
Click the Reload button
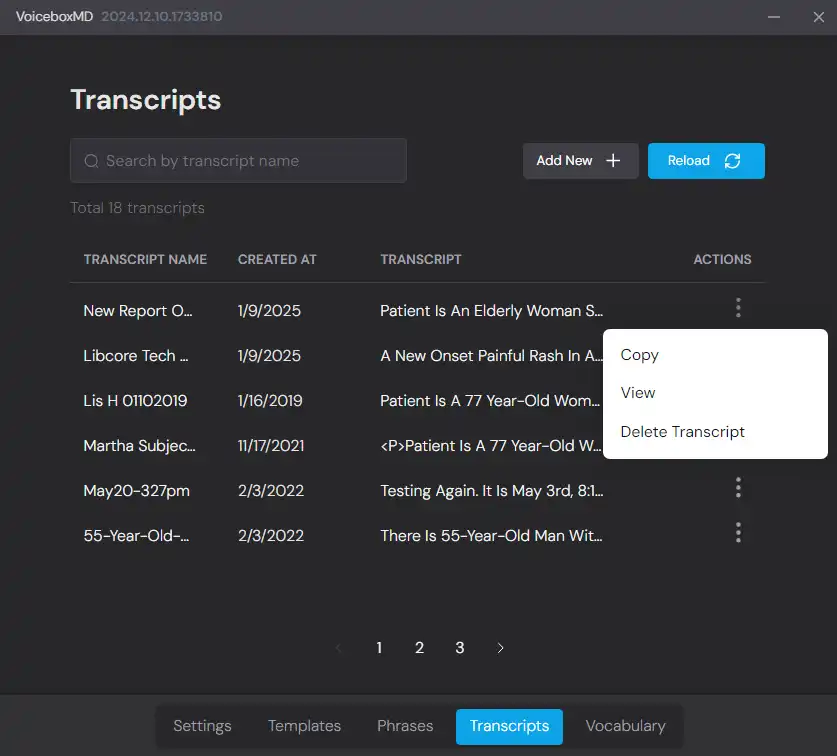point(706,161)
